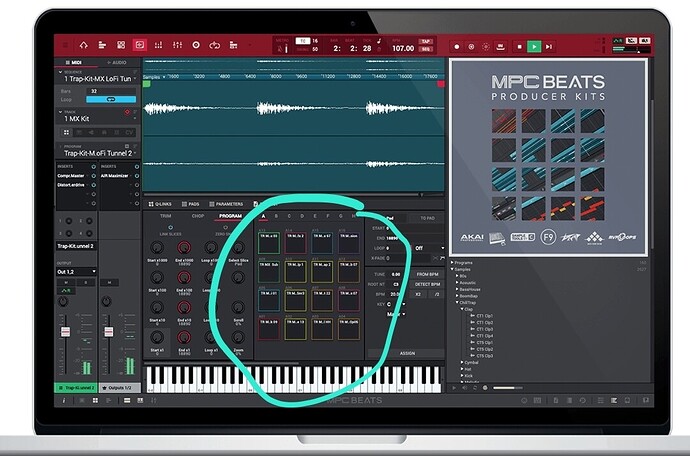690x456 pixels.
Task: Click the pad grid icon in toolbar
Action: click(121, 45)
